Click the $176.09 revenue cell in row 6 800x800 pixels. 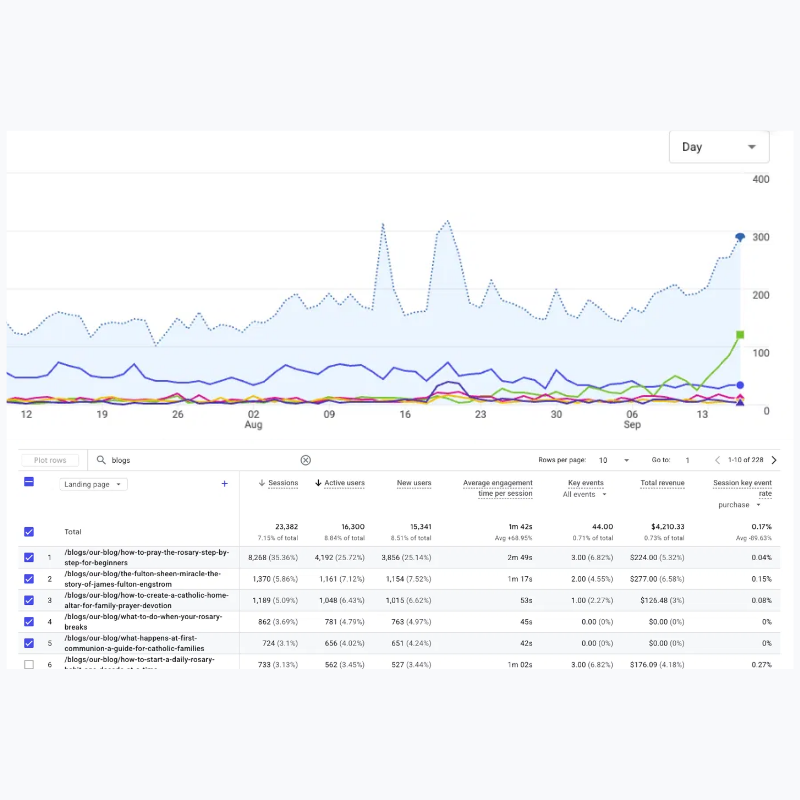(x=657, y=664)
